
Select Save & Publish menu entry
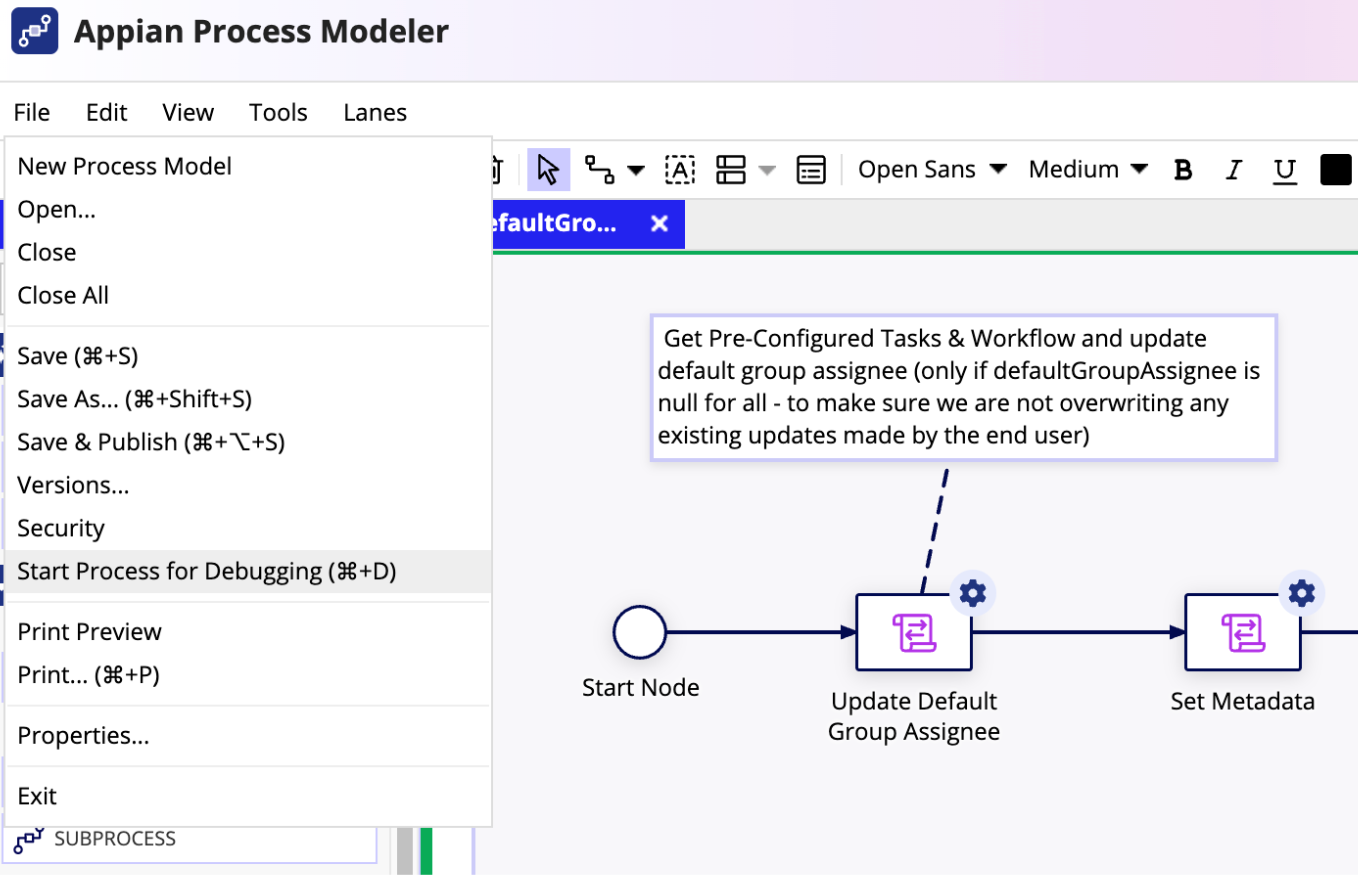click(x=248, y=442)
